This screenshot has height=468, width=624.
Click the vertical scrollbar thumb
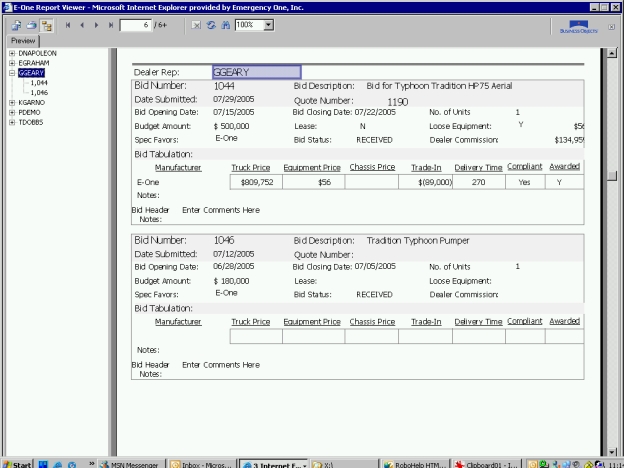[612, 176]
